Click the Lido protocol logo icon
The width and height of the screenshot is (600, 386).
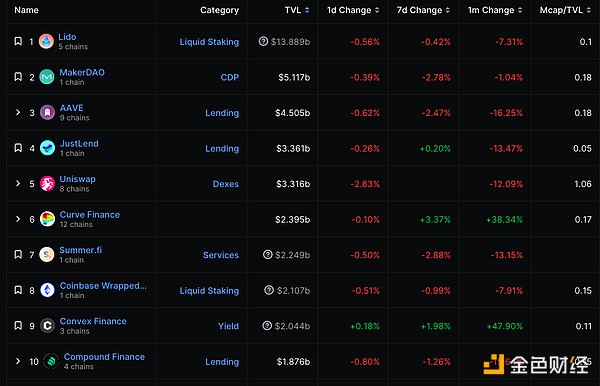46,41
